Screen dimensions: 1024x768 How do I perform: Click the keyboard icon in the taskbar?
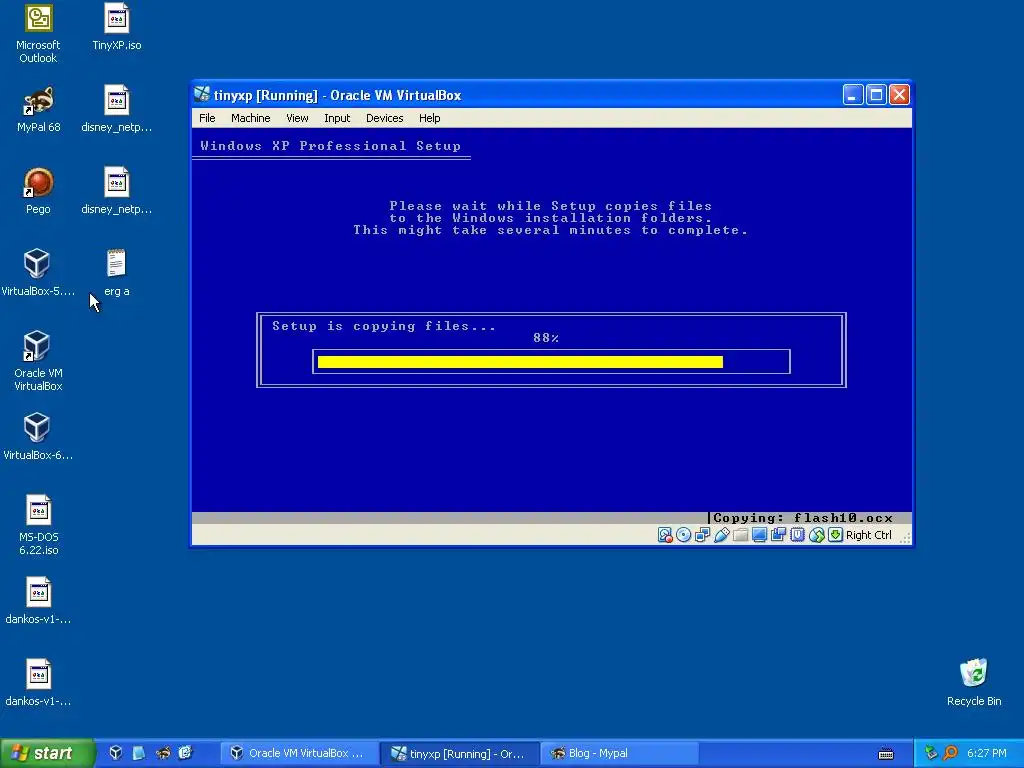(886, 754)
